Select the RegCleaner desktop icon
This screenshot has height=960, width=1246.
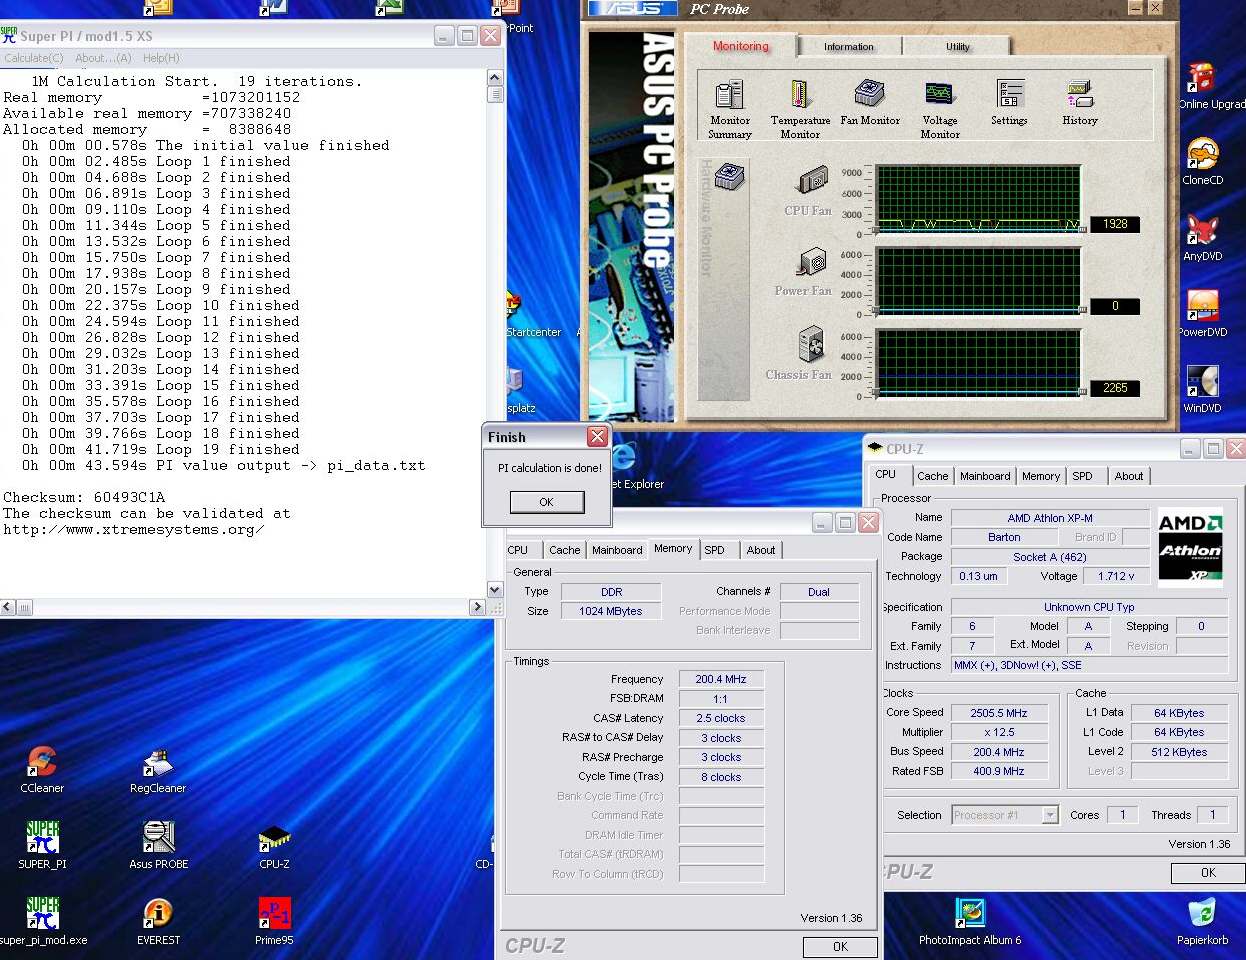pyautogui.click(x=158, y=770)
